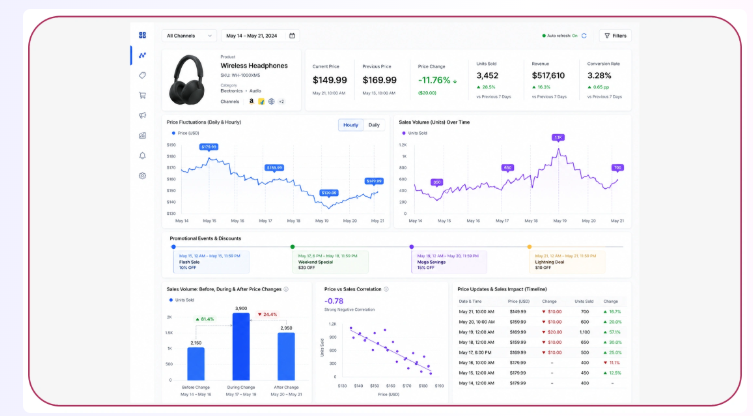The width and height of the screenshot is (753, 416).
Task: Open the shopping cart sidebar icon
Action: [x=142, y=95]
